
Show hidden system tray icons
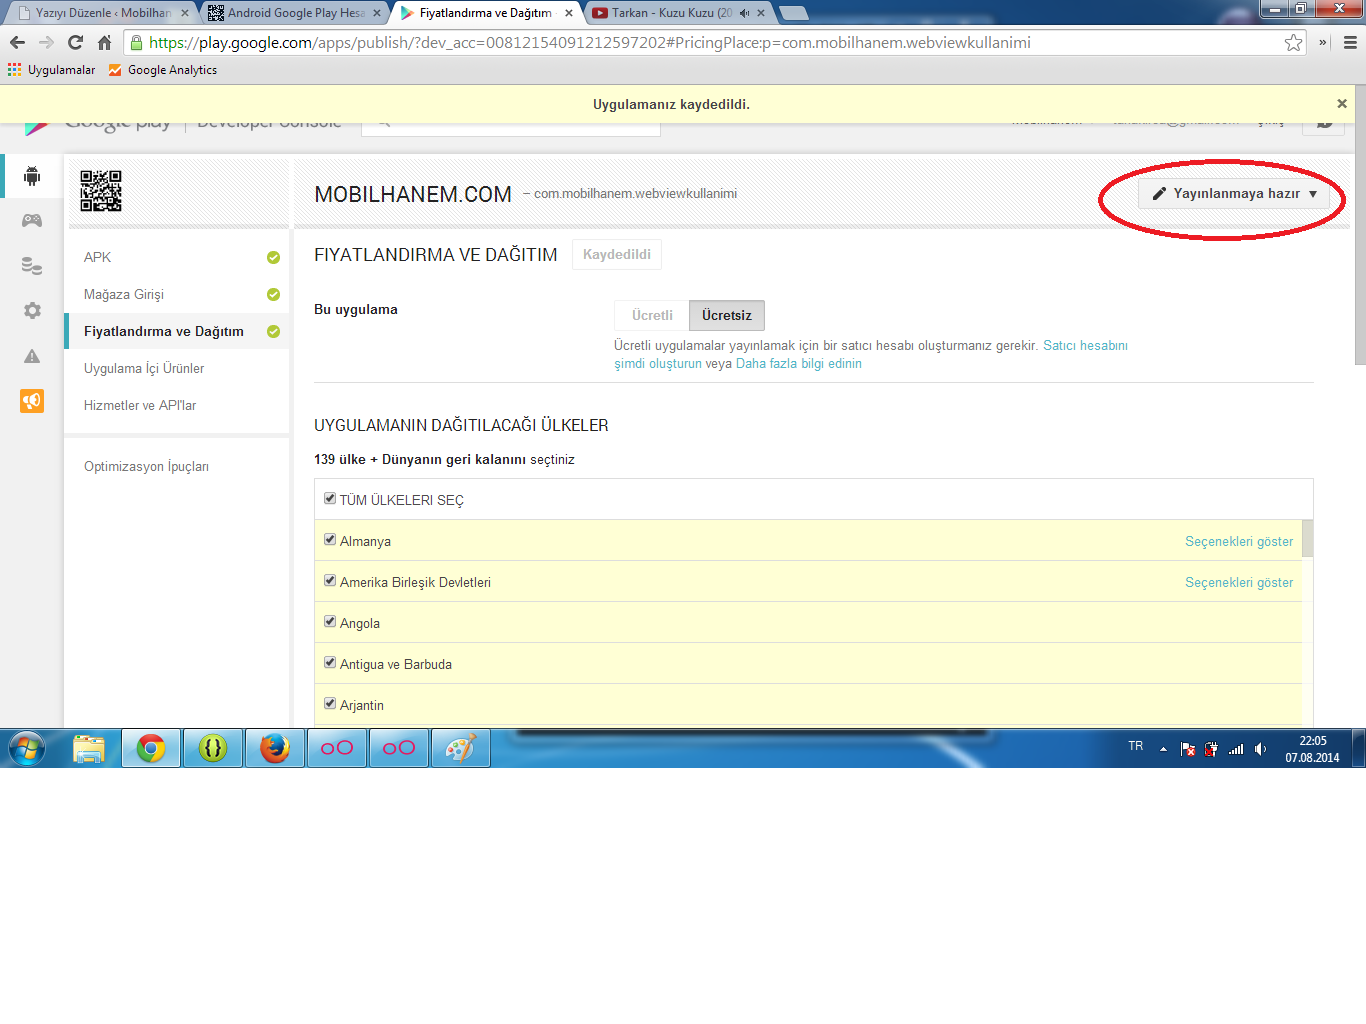tap(1163, 749)
